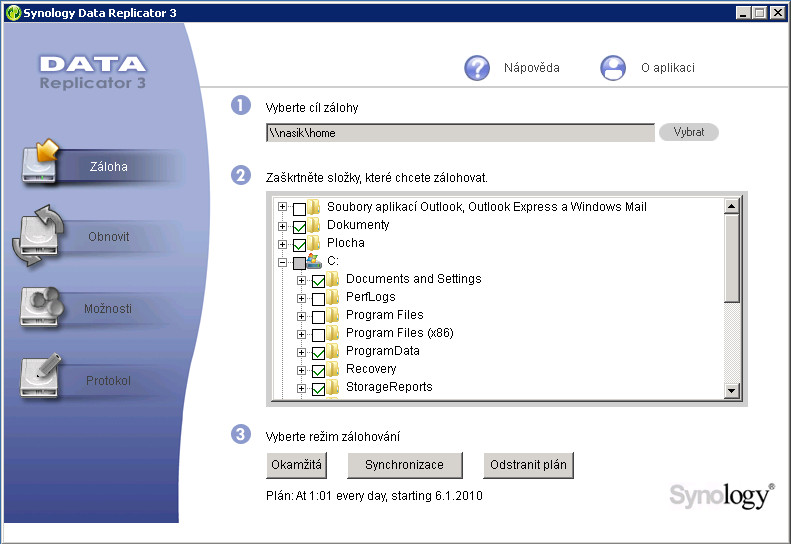Open the Protokol section

coord(108,380)
